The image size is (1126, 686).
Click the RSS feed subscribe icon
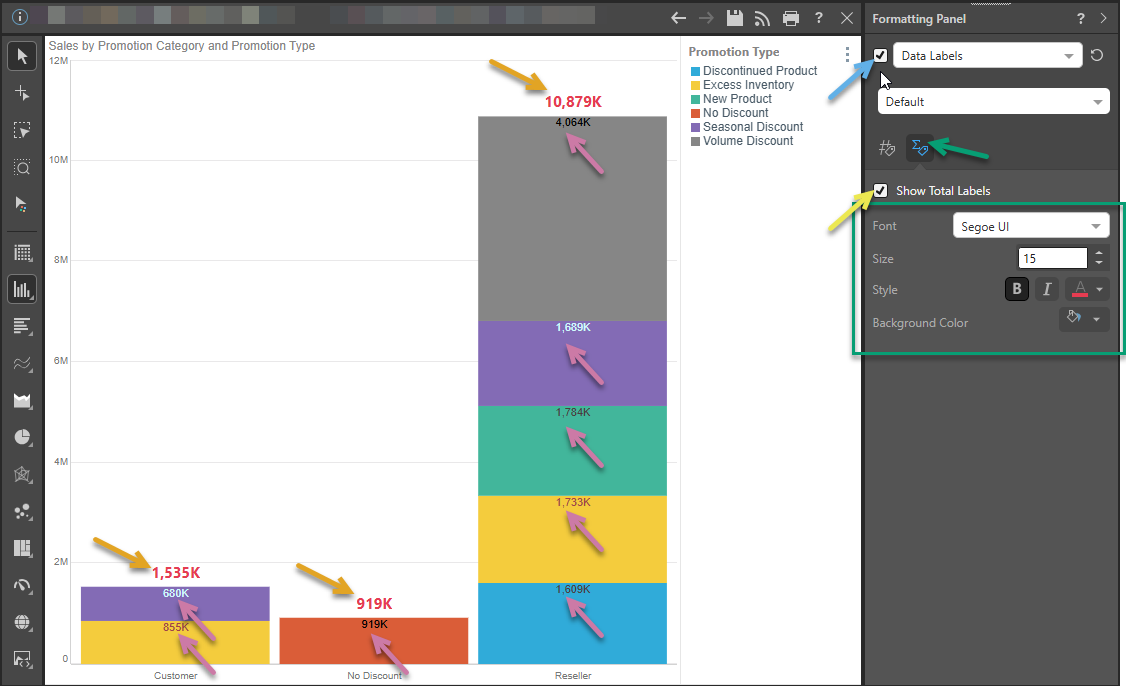pyautogui.click(x=763, y=18)
